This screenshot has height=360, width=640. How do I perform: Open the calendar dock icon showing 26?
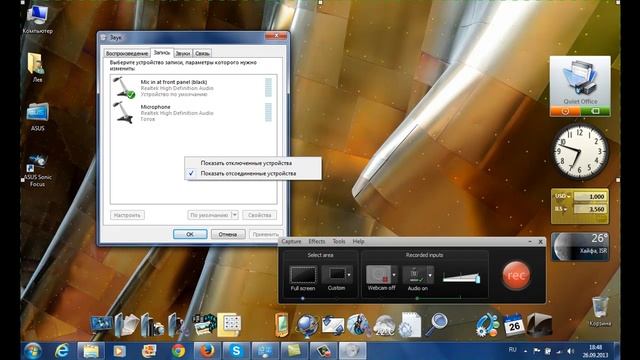(x=513, y=325)
